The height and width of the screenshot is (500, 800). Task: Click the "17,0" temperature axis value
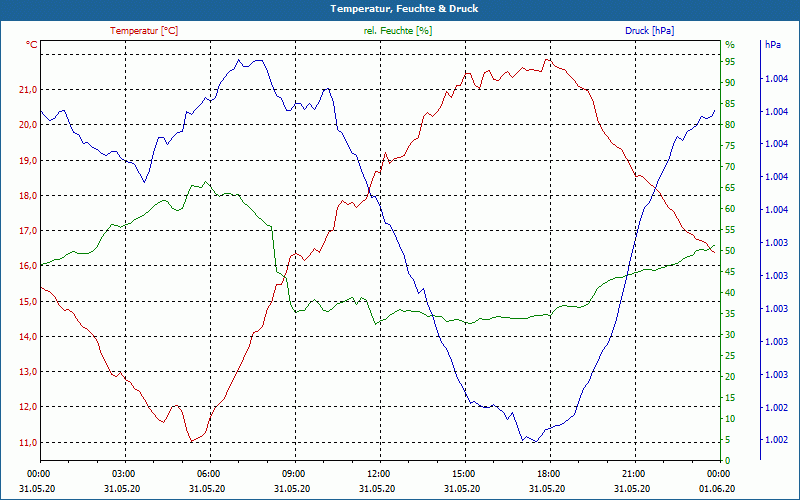click(29, 231)
